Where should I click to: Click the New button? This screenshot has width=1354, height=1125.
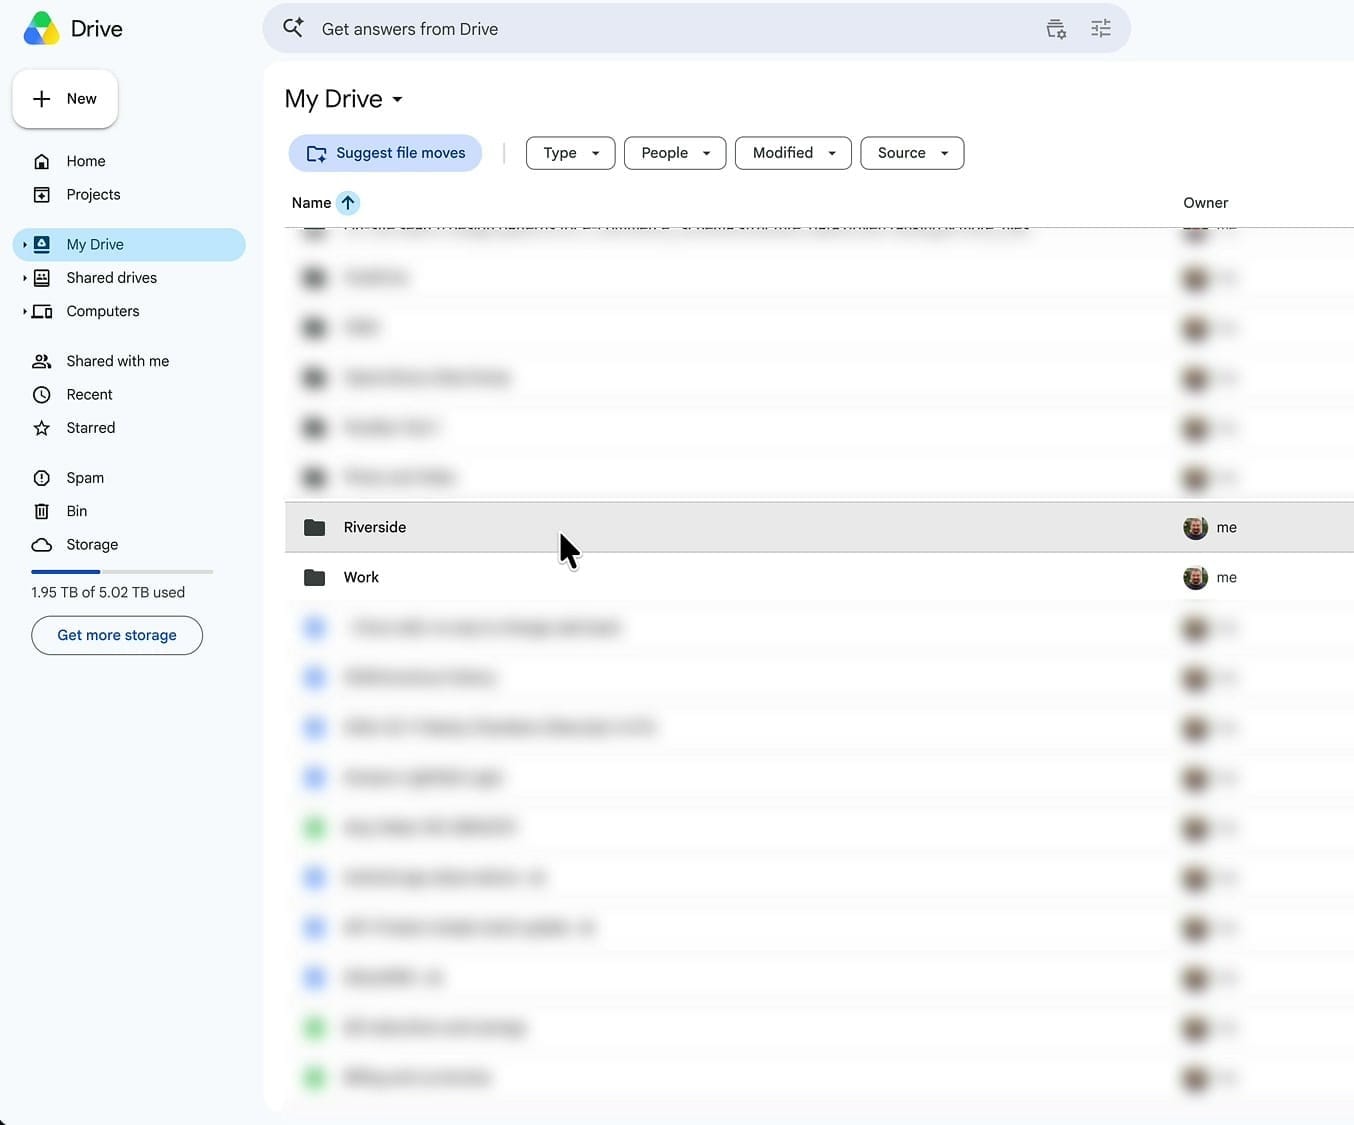point(65,99)
